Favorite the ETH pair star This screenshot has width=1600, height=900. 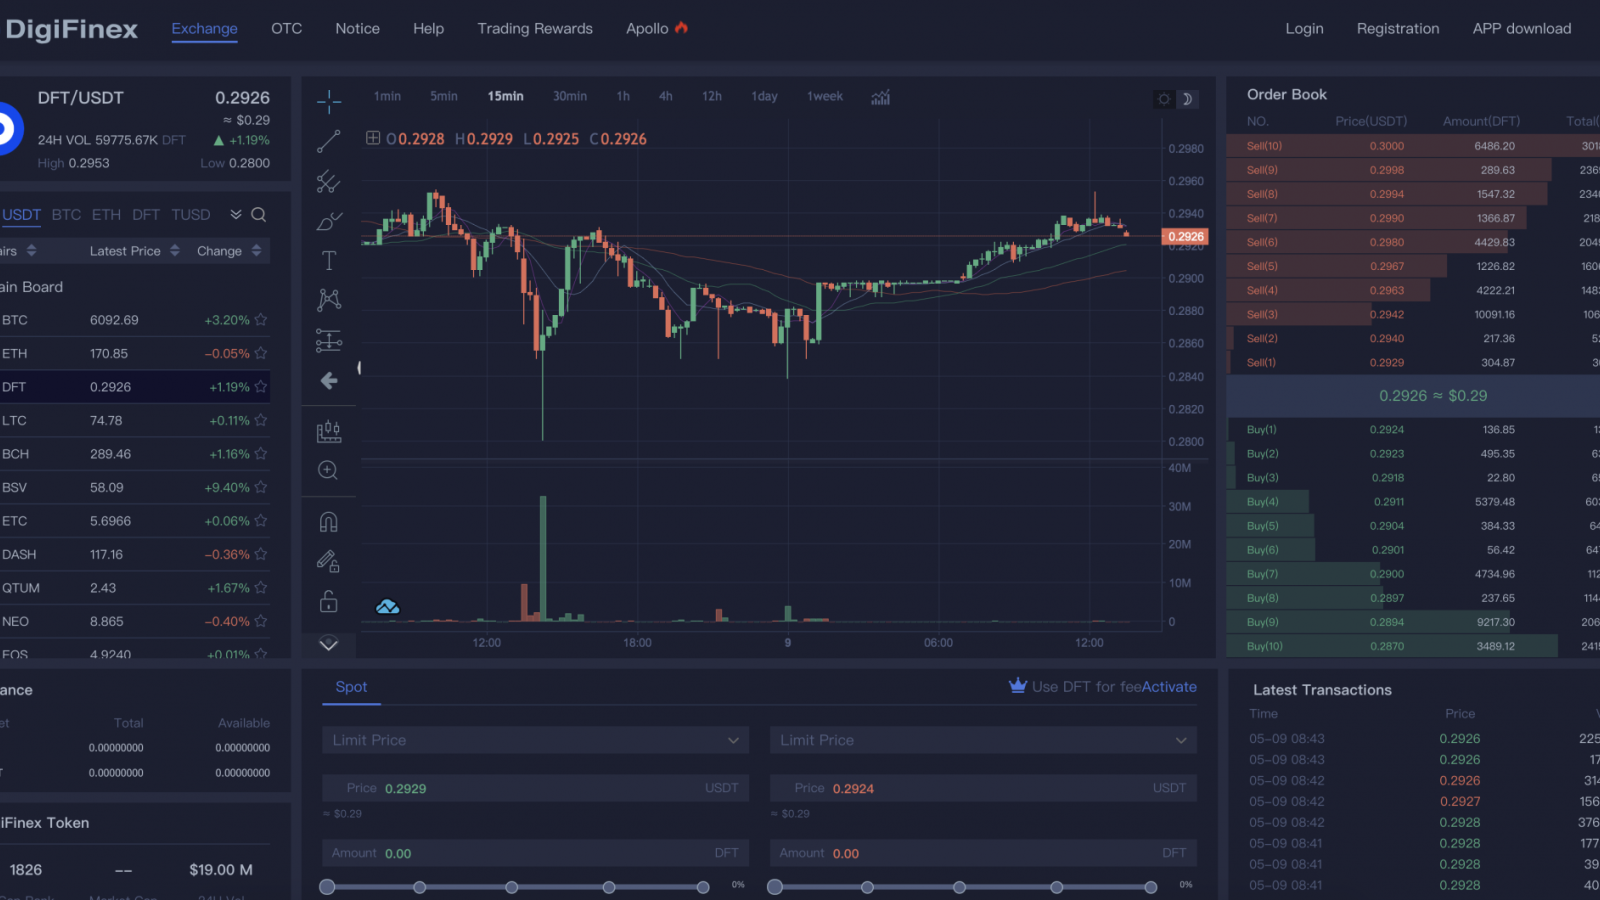click(x=261, y=353)
